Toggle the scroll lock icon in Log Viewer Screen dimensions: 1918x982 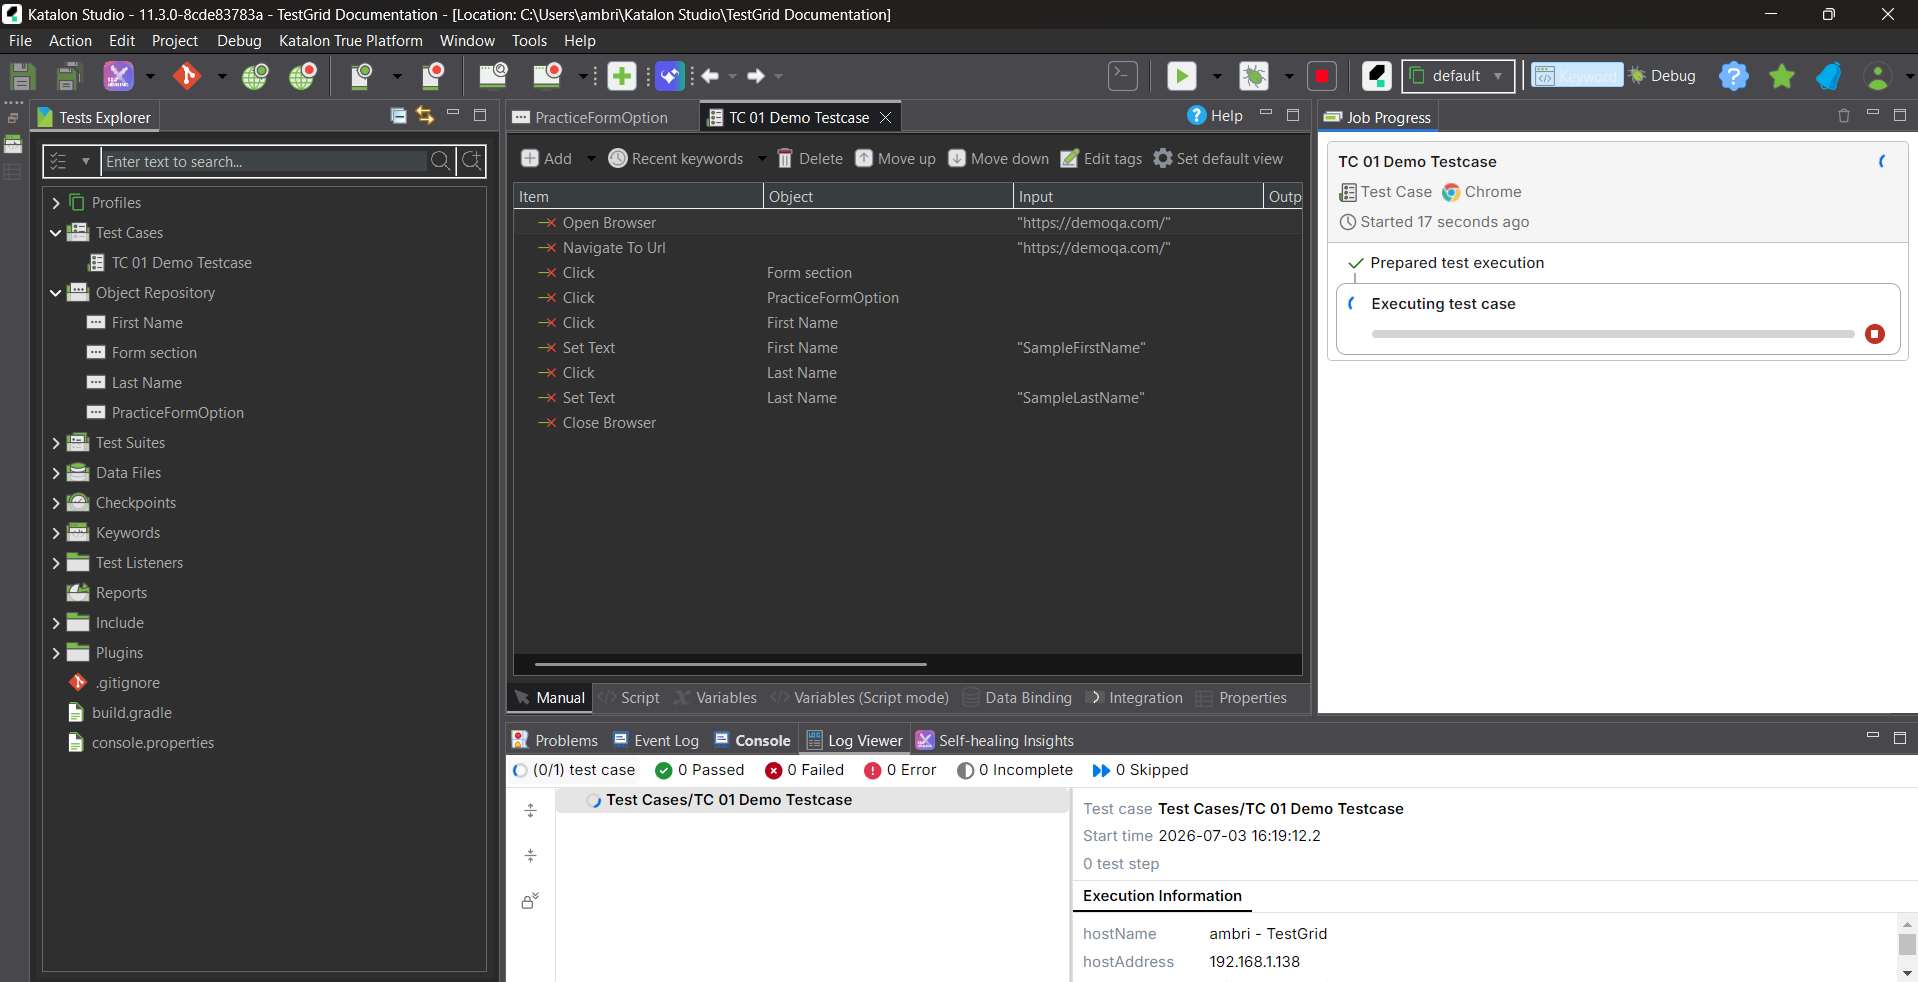click(530, 901)
